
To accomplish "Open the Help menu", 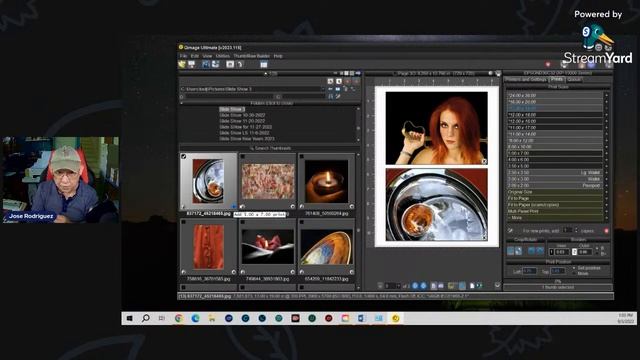I will tap(278, 56).
